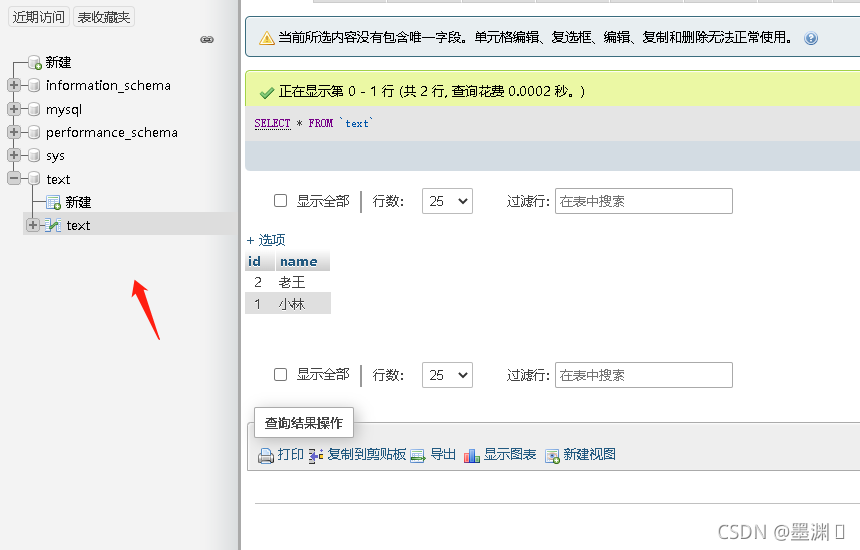
Task: Click the Export icon in results operations
Action: (x=418, y=455)
